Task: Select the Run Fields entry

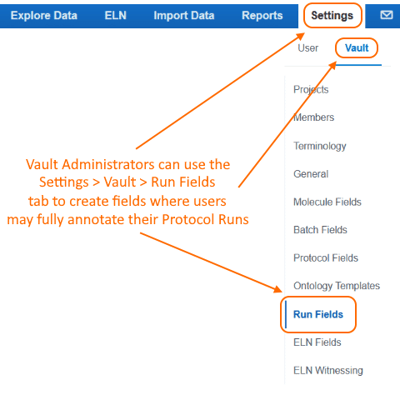Action: 318,314
